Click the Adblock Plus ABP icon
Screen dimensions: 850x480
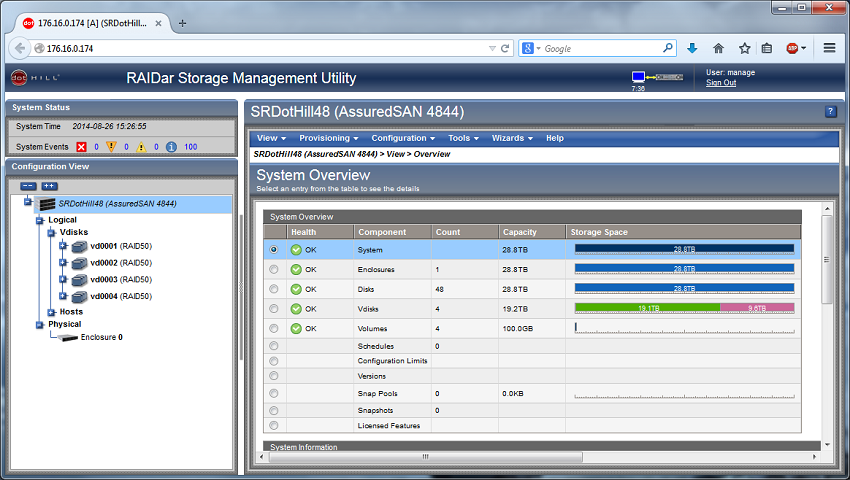tap(792, 48)
